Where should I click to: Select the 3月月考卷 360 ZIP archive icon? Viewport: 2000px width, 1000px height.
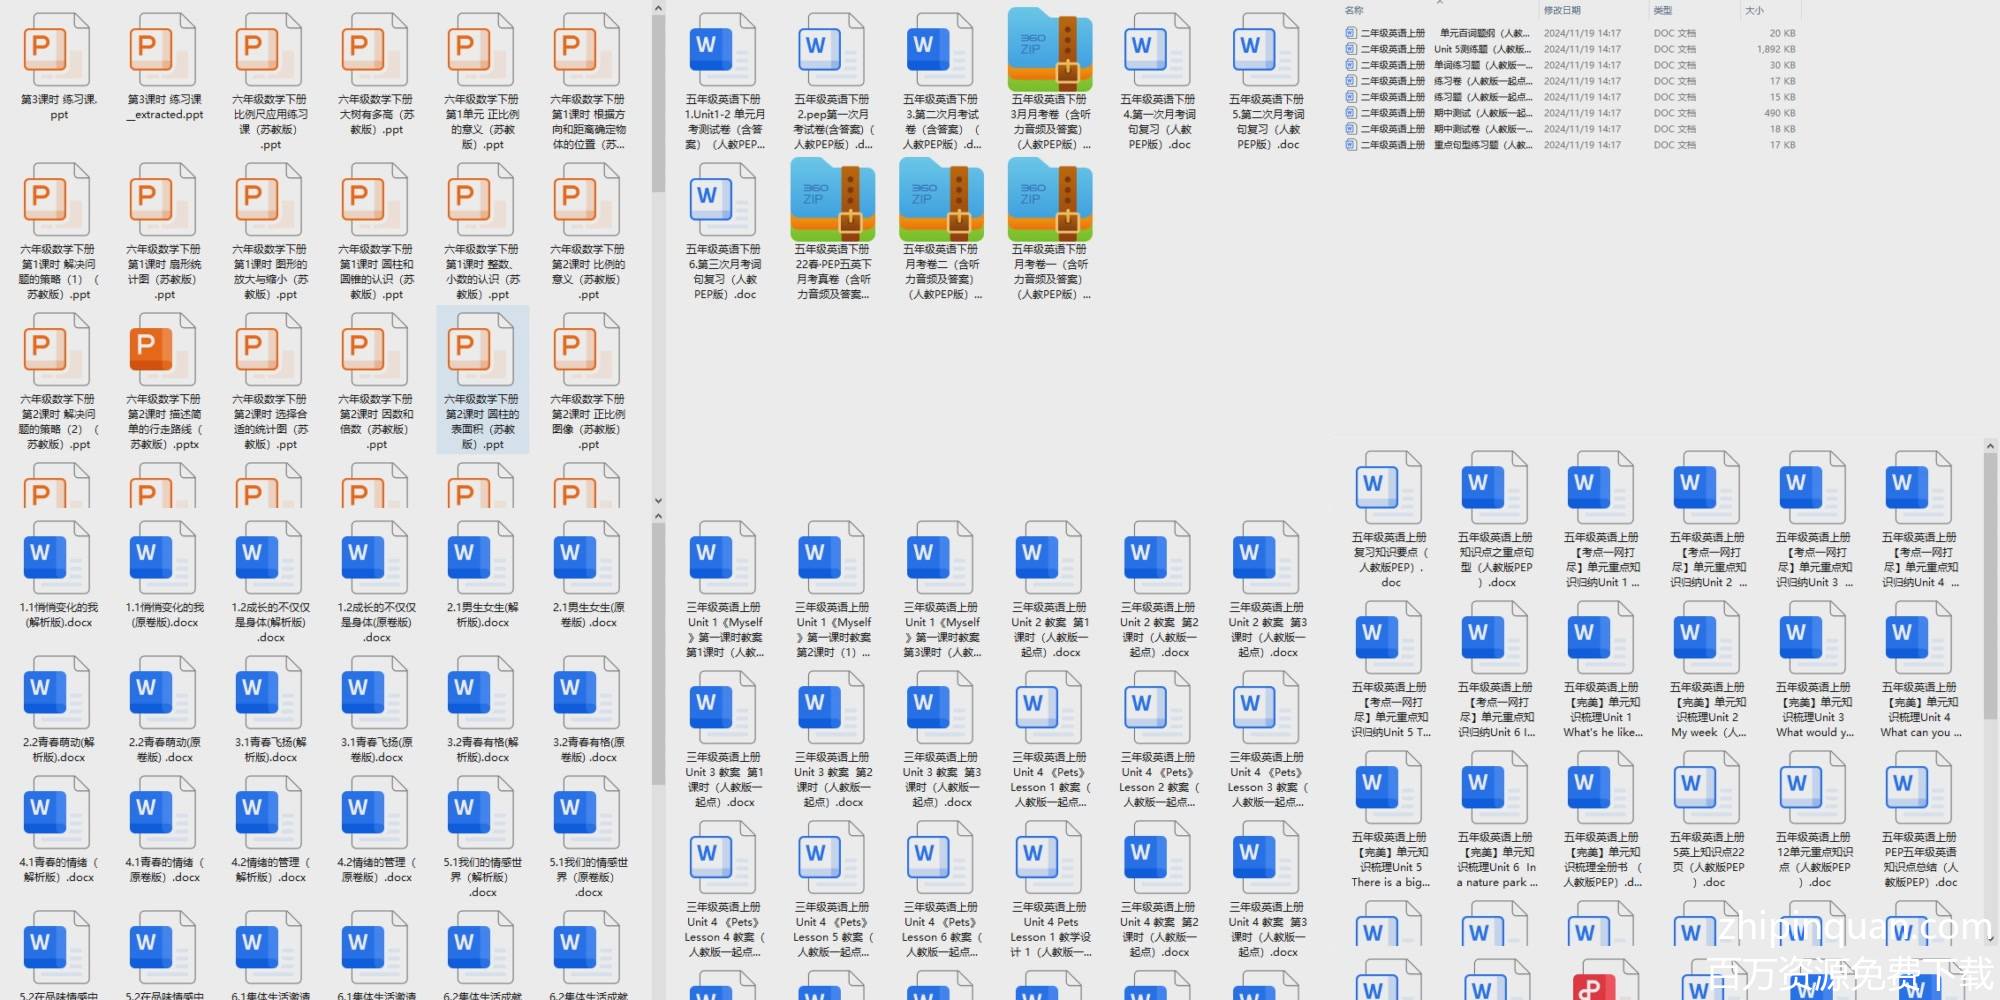coord(1050,49)
